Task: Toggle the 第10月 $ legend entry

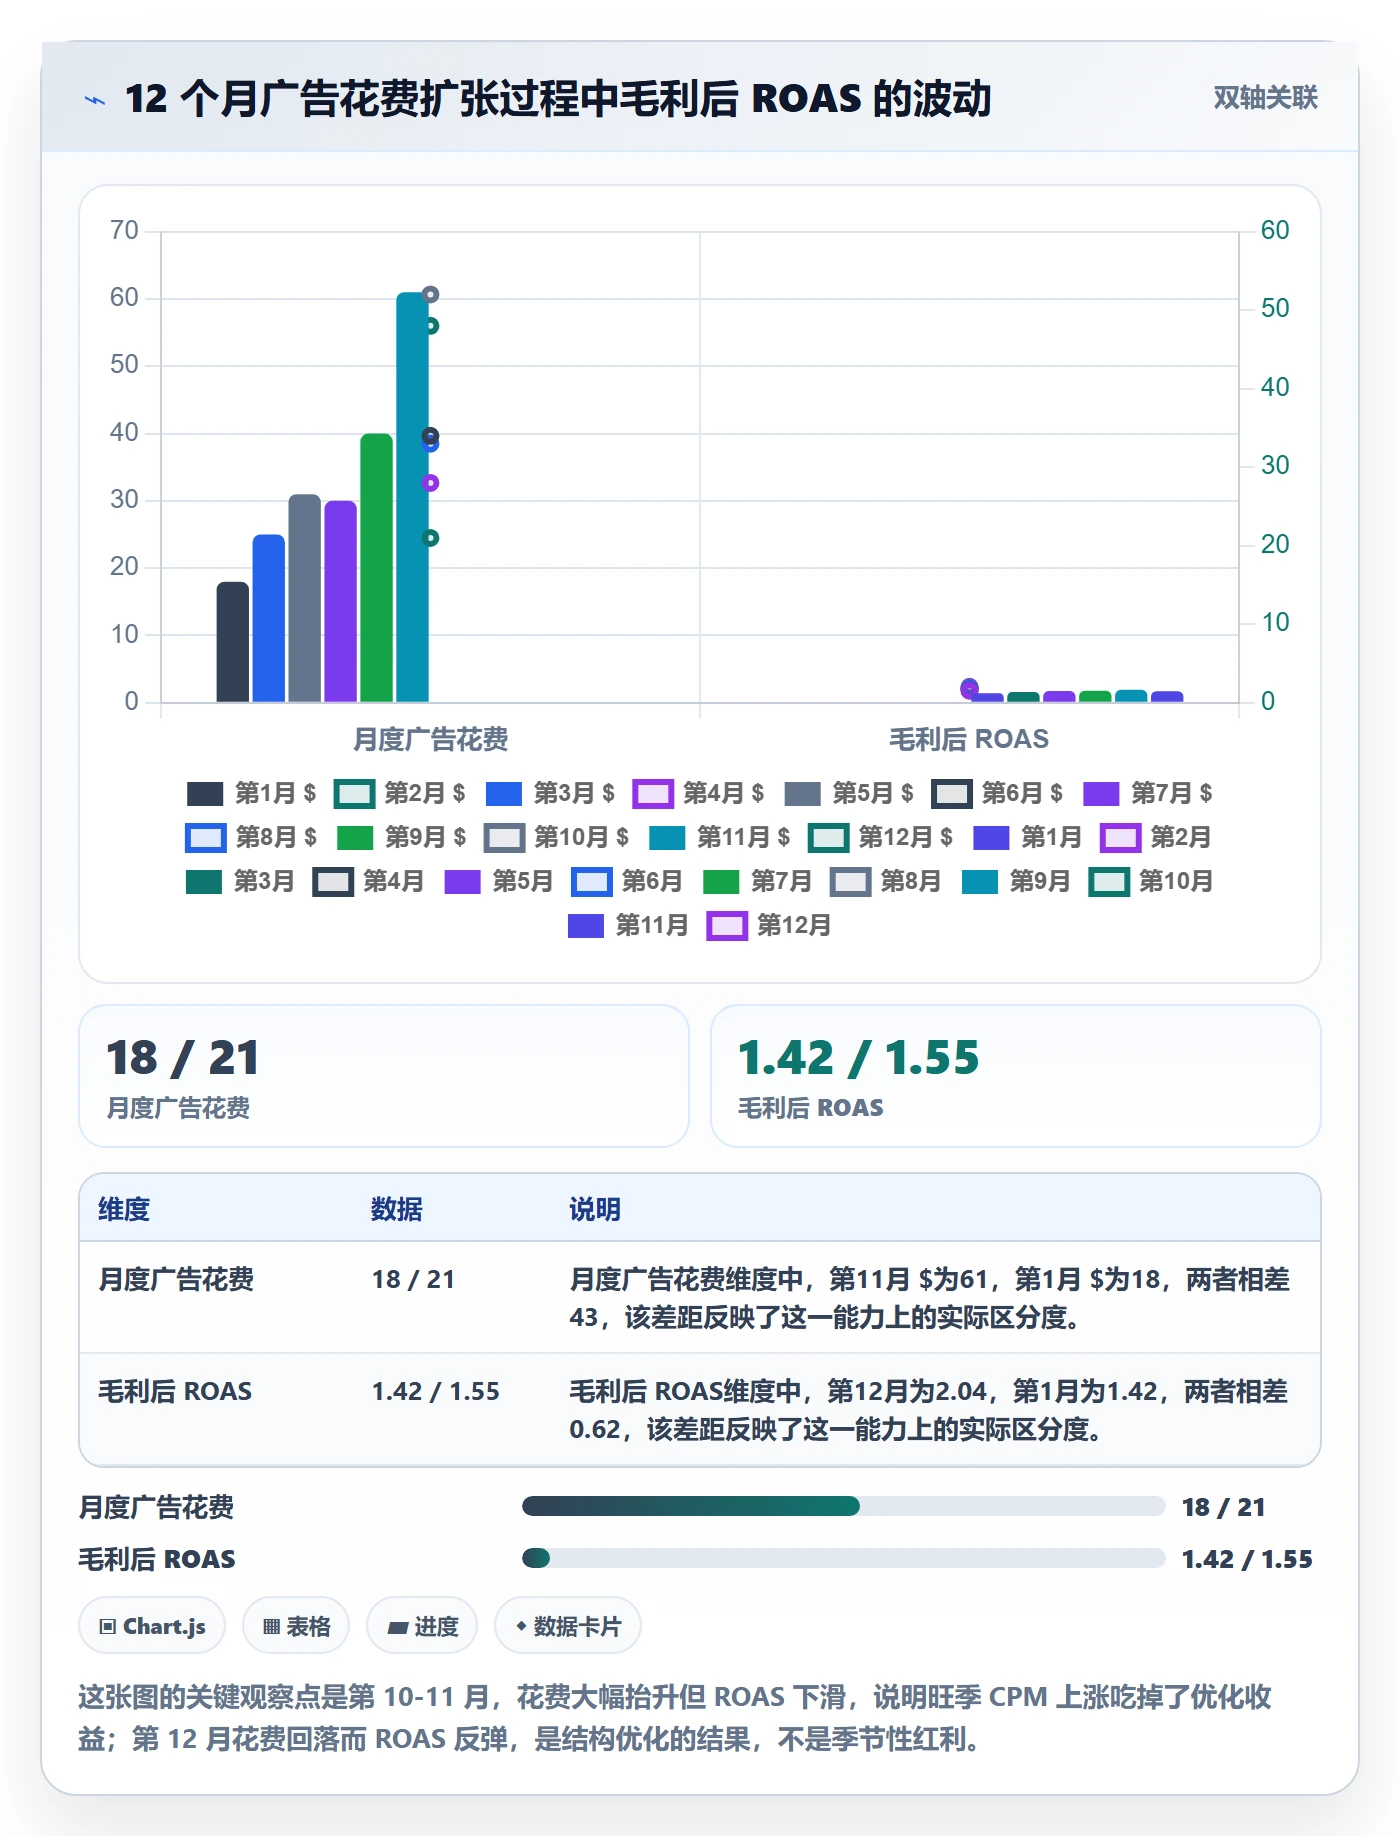Action: point(557,838)
